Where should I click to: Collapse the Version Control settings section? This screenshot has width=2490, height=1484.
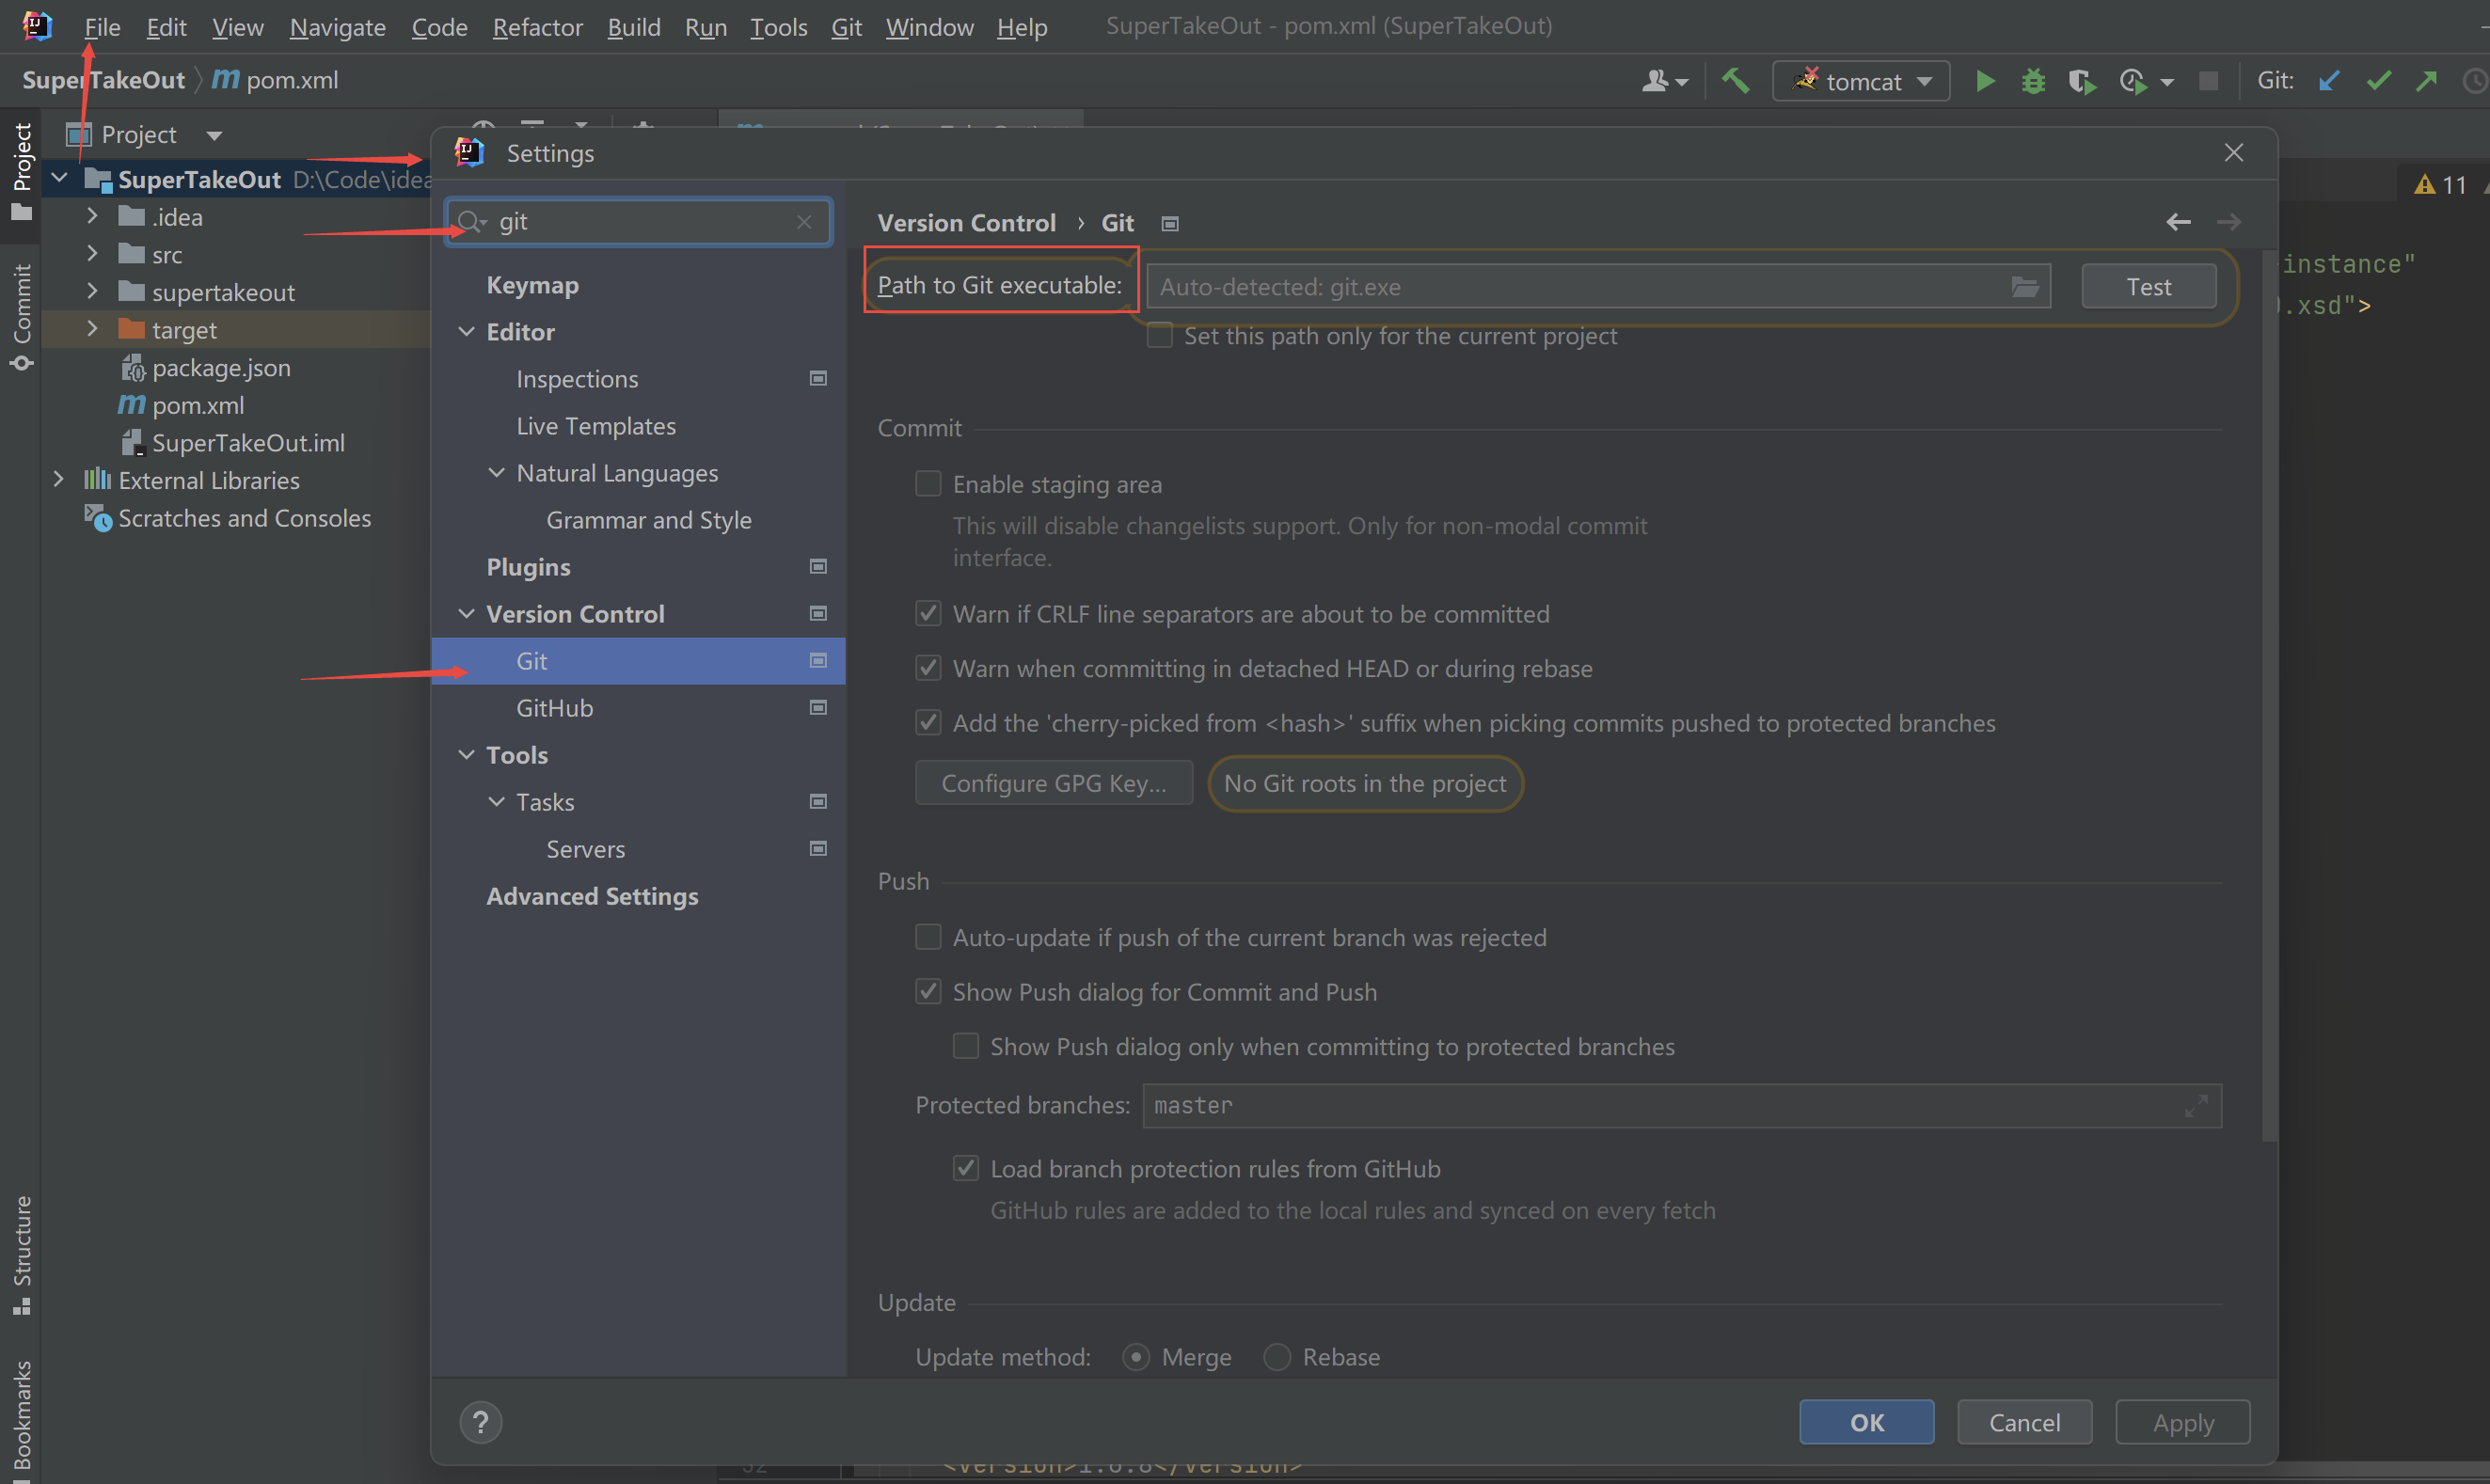click(x=466, y=613)
